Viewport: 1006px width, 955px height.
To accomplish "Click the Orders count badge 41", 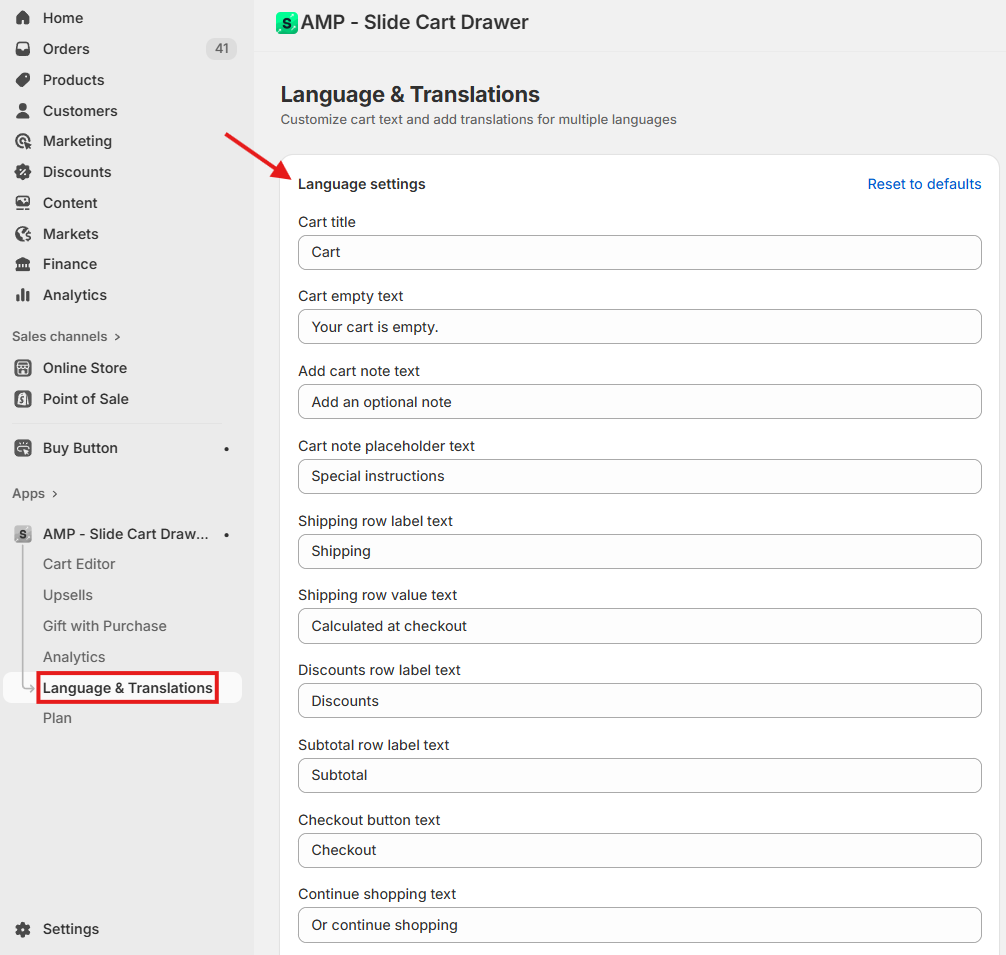I will pos(221,49).
